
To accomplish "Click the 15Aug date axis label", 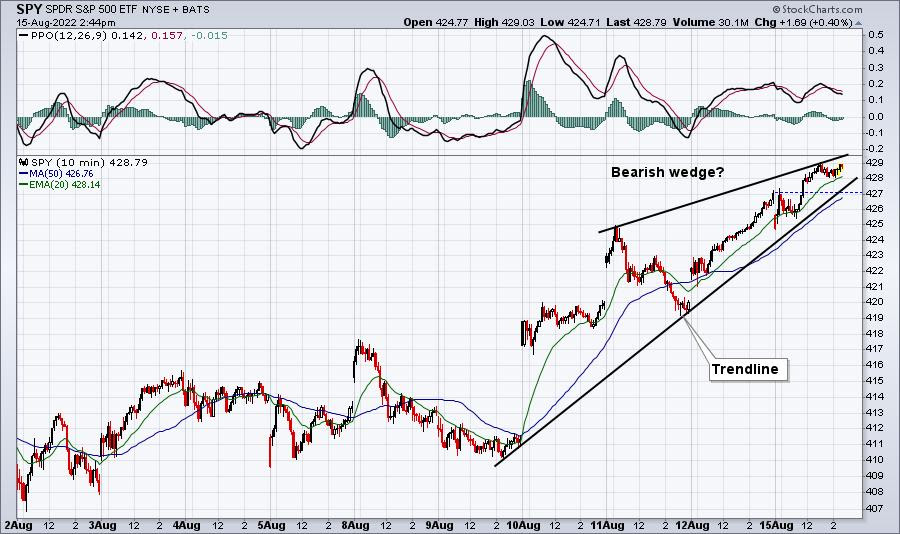I will point(776,525).
